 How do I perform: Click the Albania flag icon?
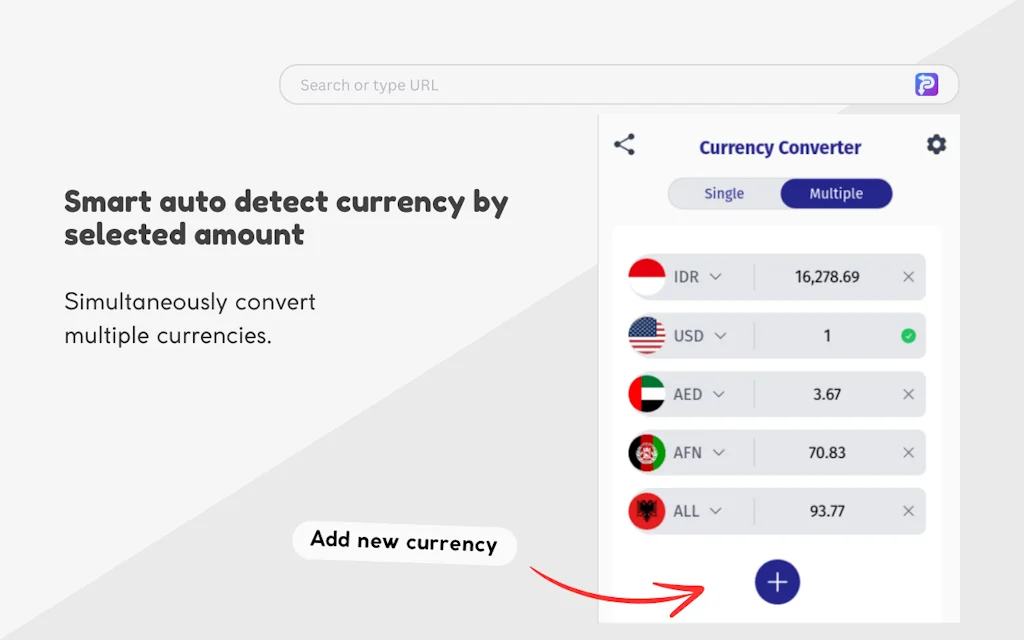[645, 511]
